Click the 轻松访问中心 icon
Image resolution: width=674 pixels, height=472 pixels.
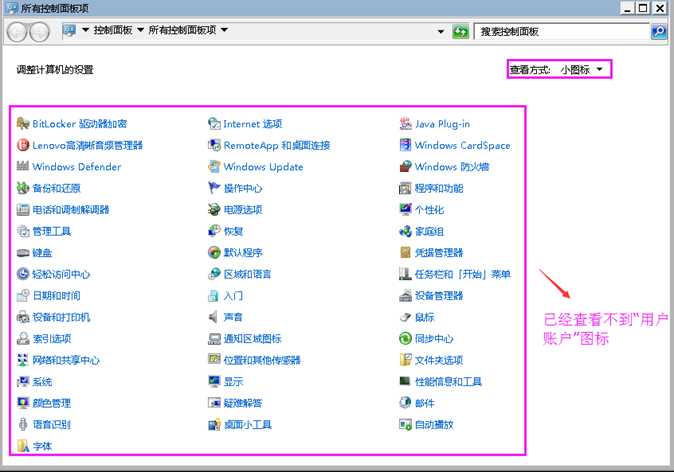point(23,274)
